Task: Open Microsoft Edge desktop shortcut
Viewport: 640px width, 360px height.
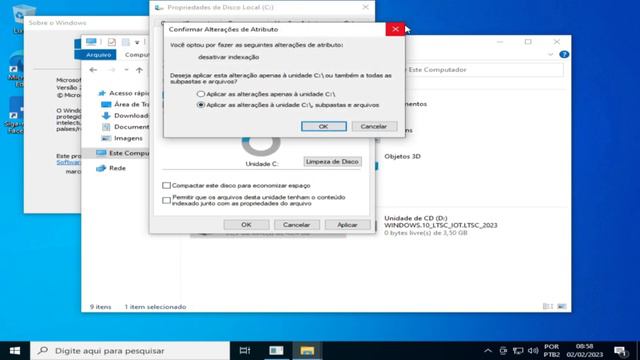Action: 16,70
